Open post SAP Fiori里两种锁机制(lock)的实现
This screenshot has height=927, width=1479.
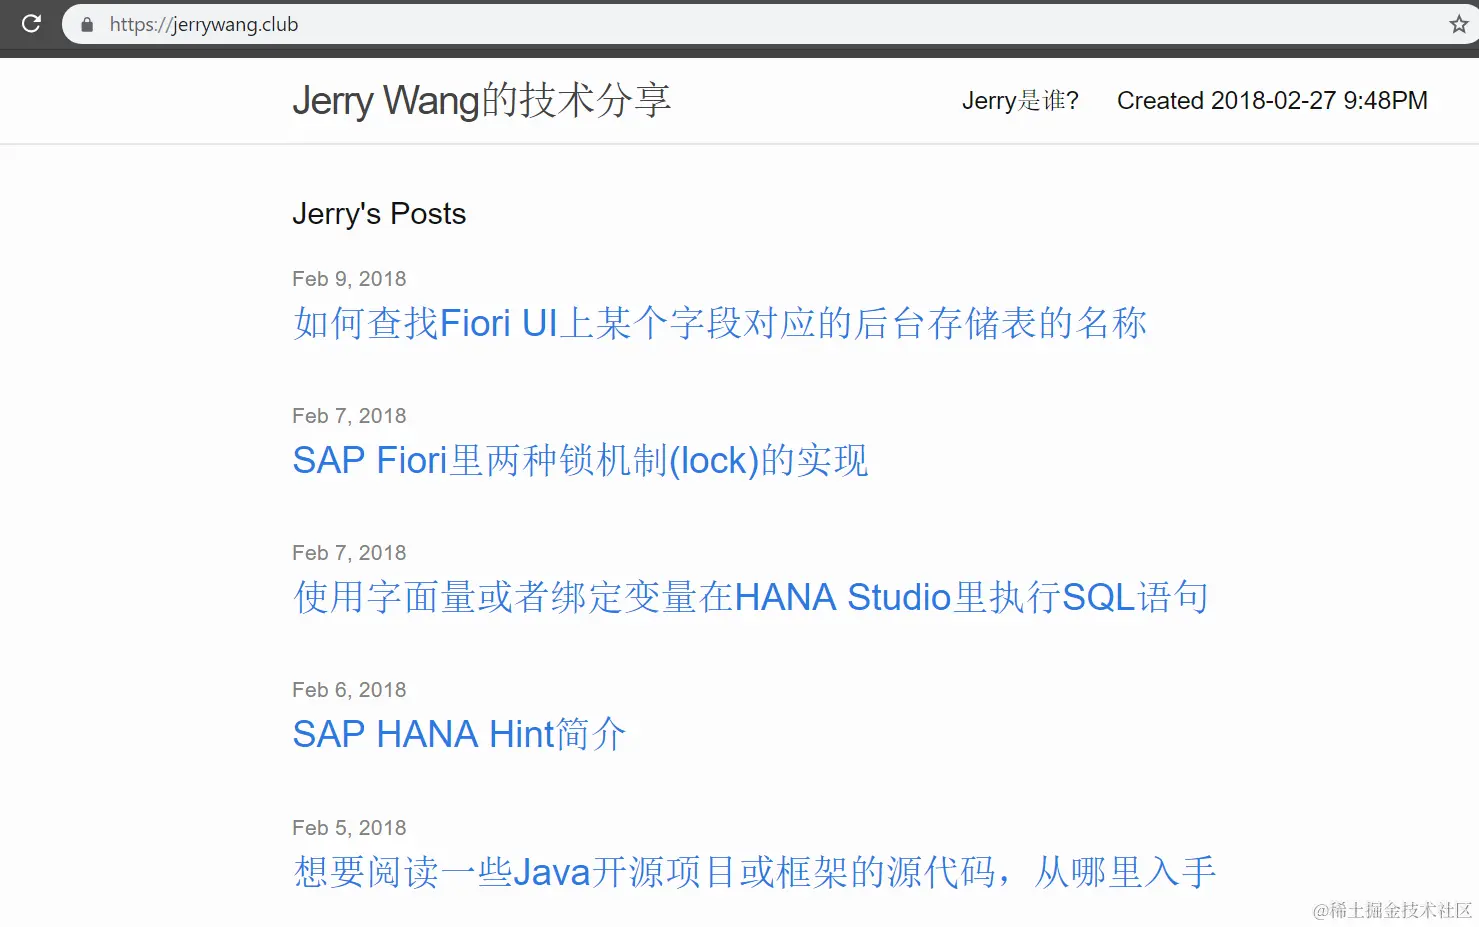[580, 460]
